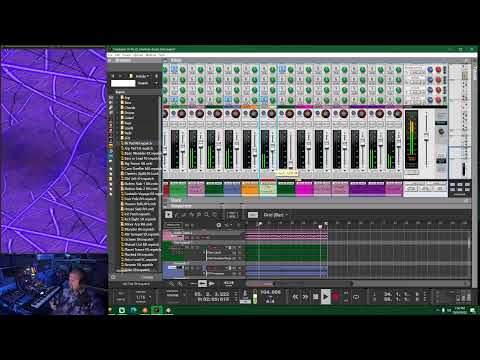Click the browser Forward arrow
480x360 pixels.
coord(120,76)
